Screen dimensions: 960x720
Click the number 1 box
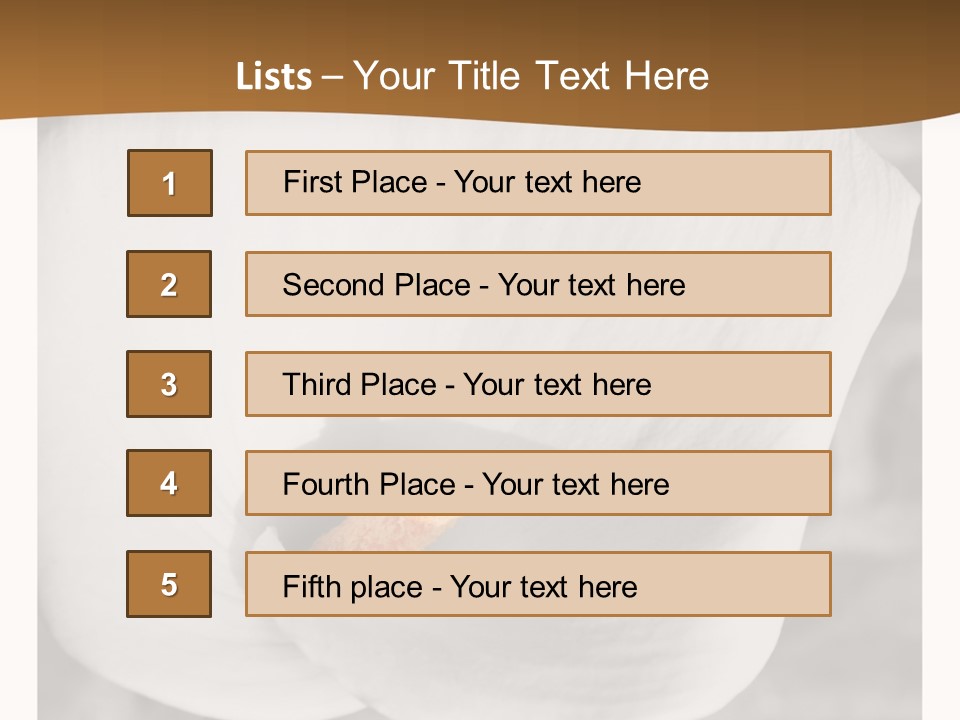pyautogui.click(x=170, y=183)
